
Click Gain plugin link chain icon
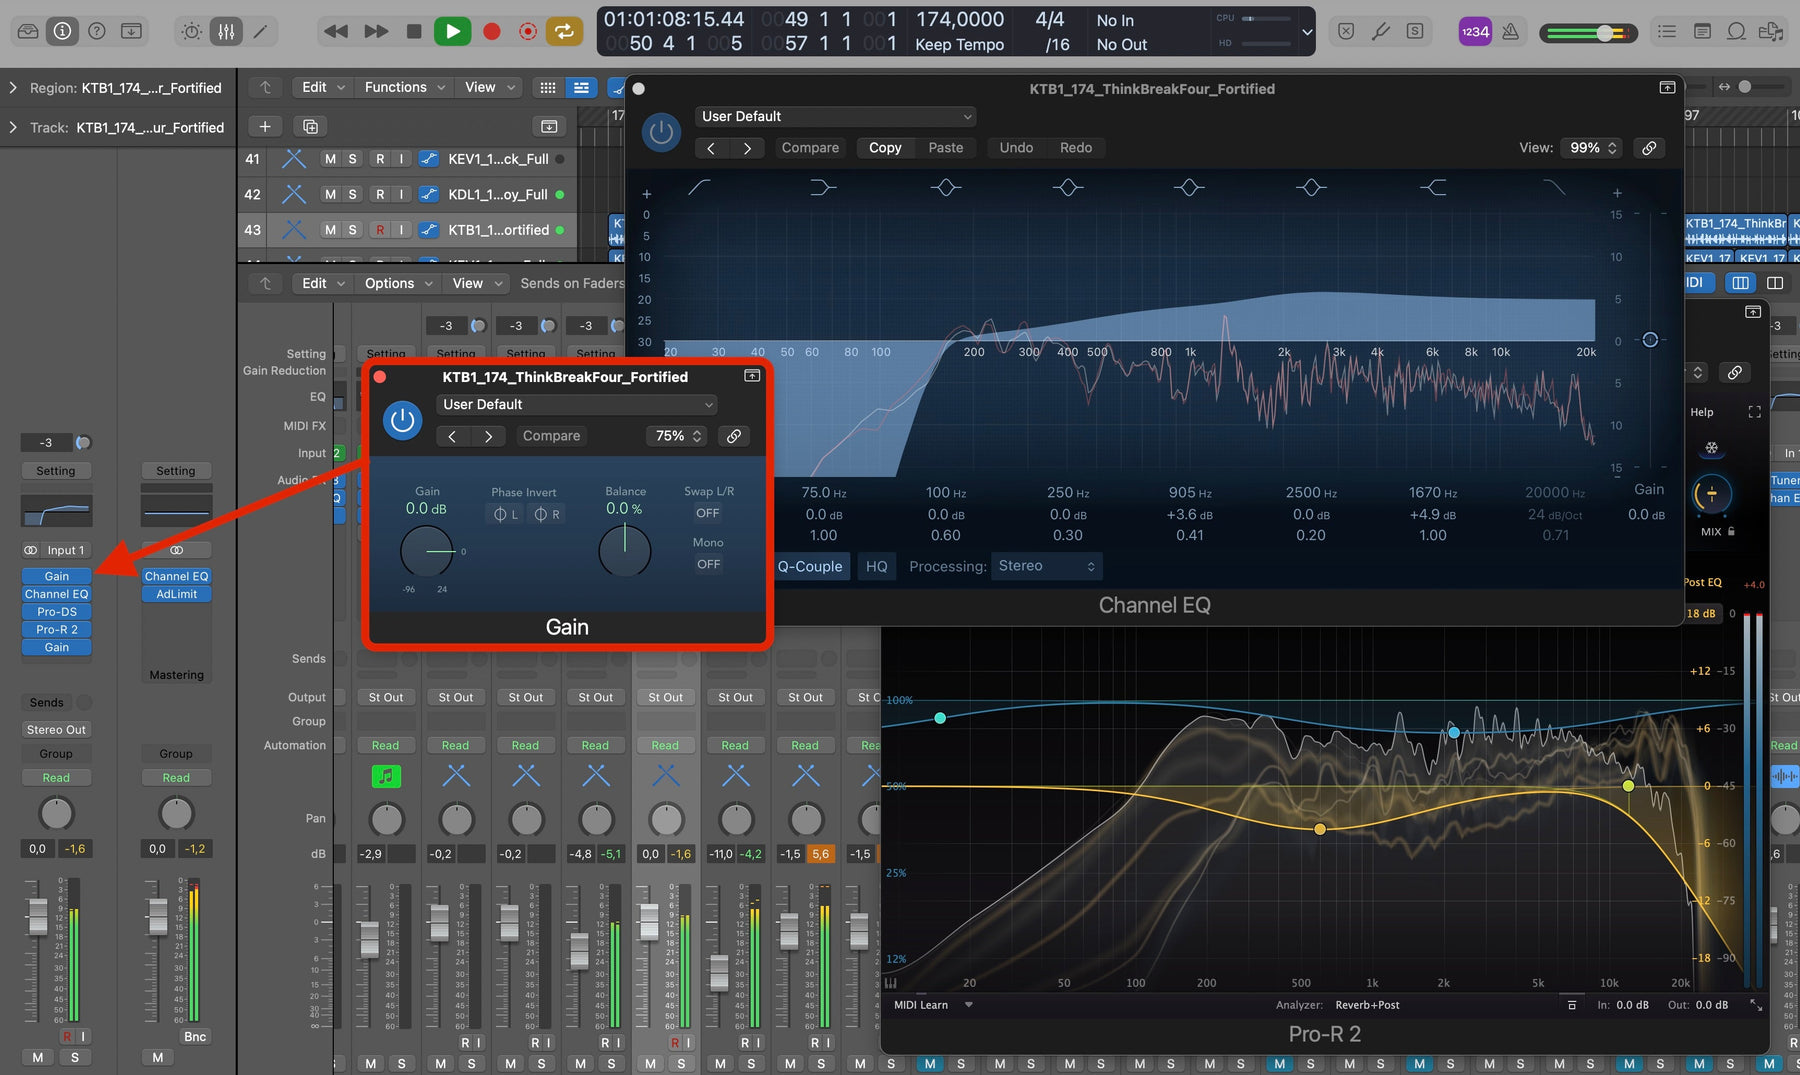pyautogui.click(x=734, y=436)
